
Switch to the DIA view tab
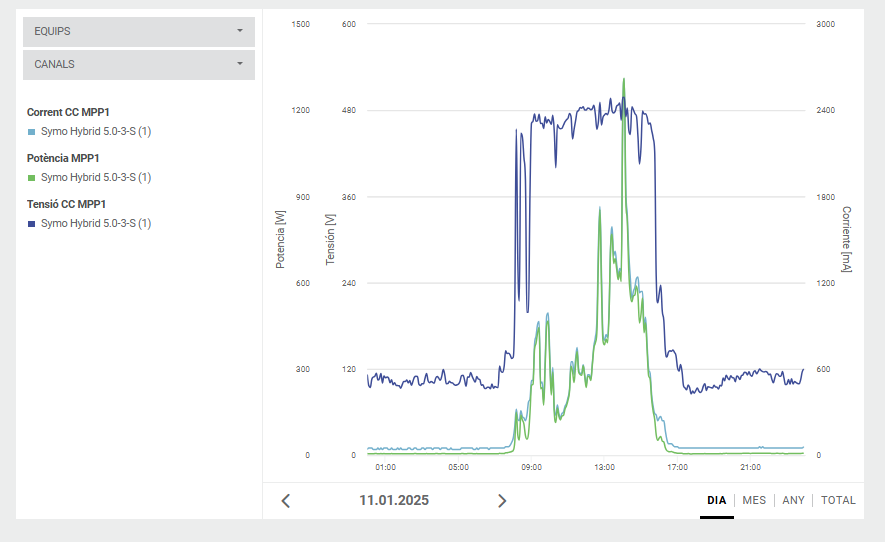tap(716, 500)
